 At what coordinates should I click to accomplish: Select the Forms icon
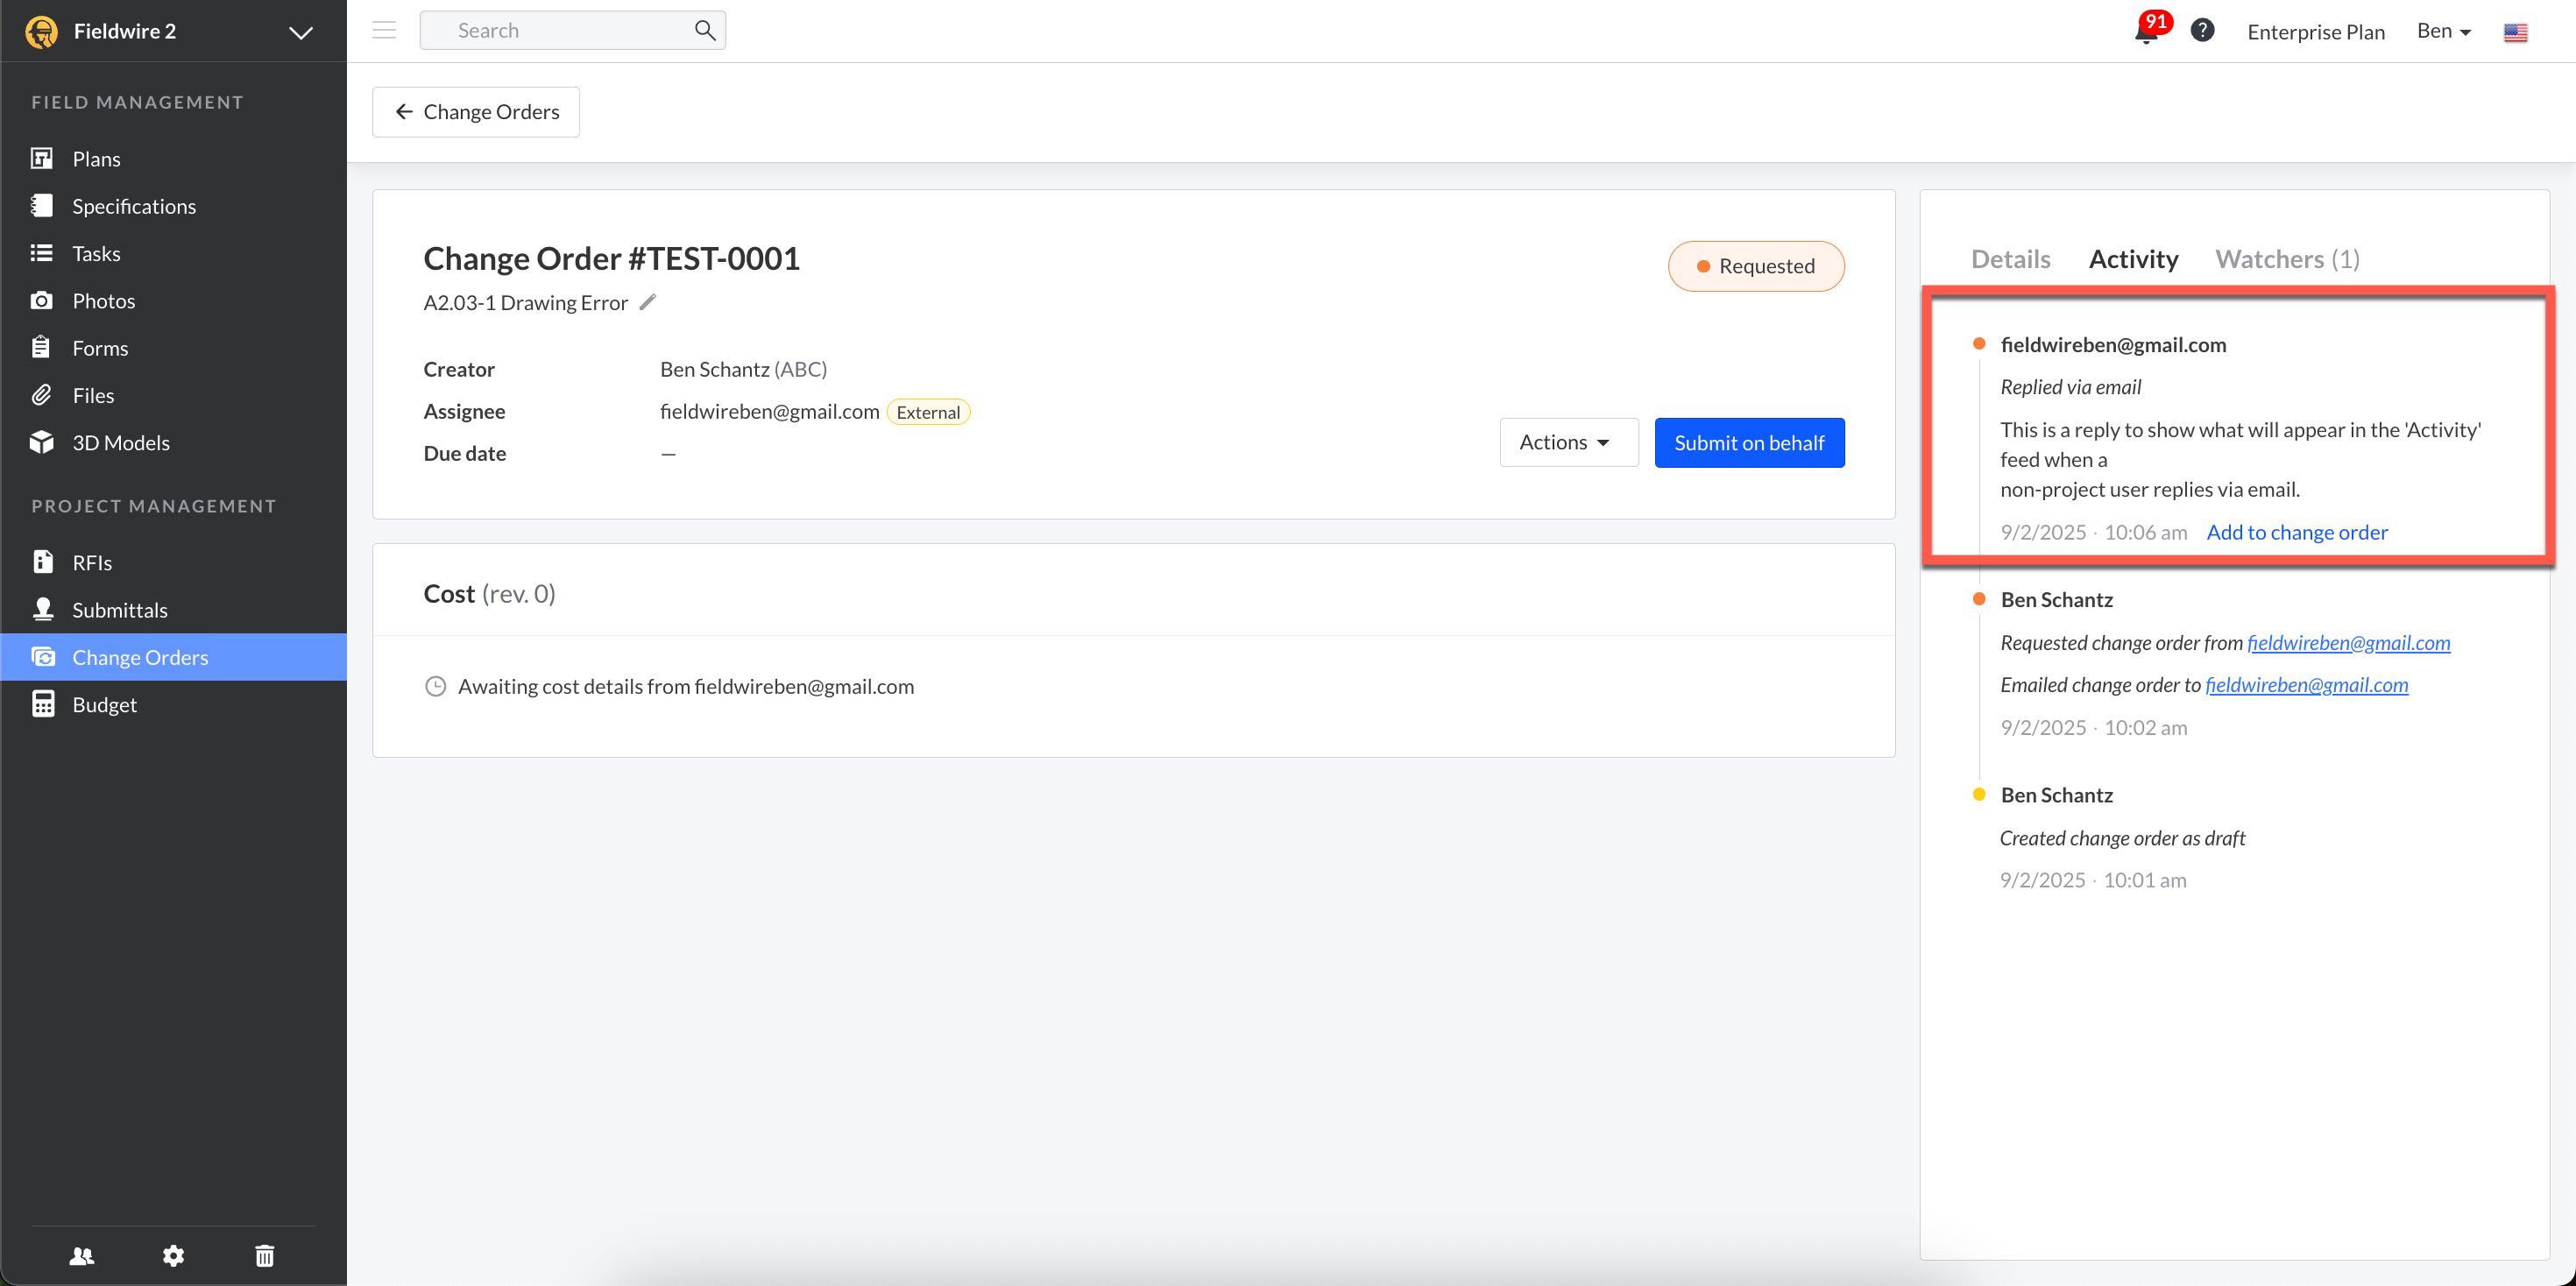tap(41, 347)
